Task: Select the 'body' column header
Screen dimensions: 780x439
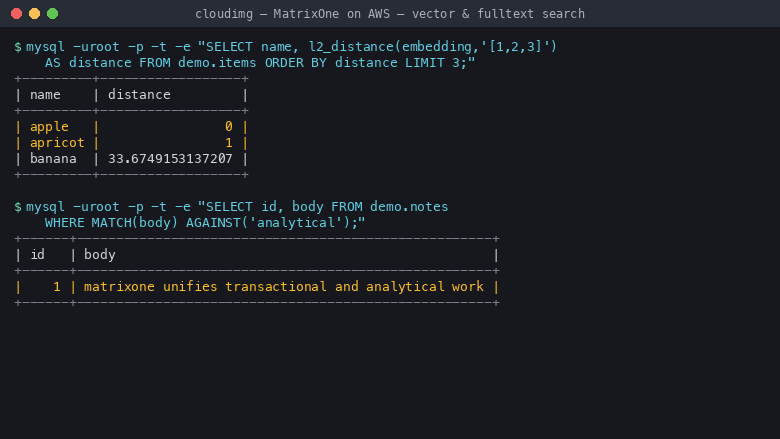Action: [x=99, y=255]
